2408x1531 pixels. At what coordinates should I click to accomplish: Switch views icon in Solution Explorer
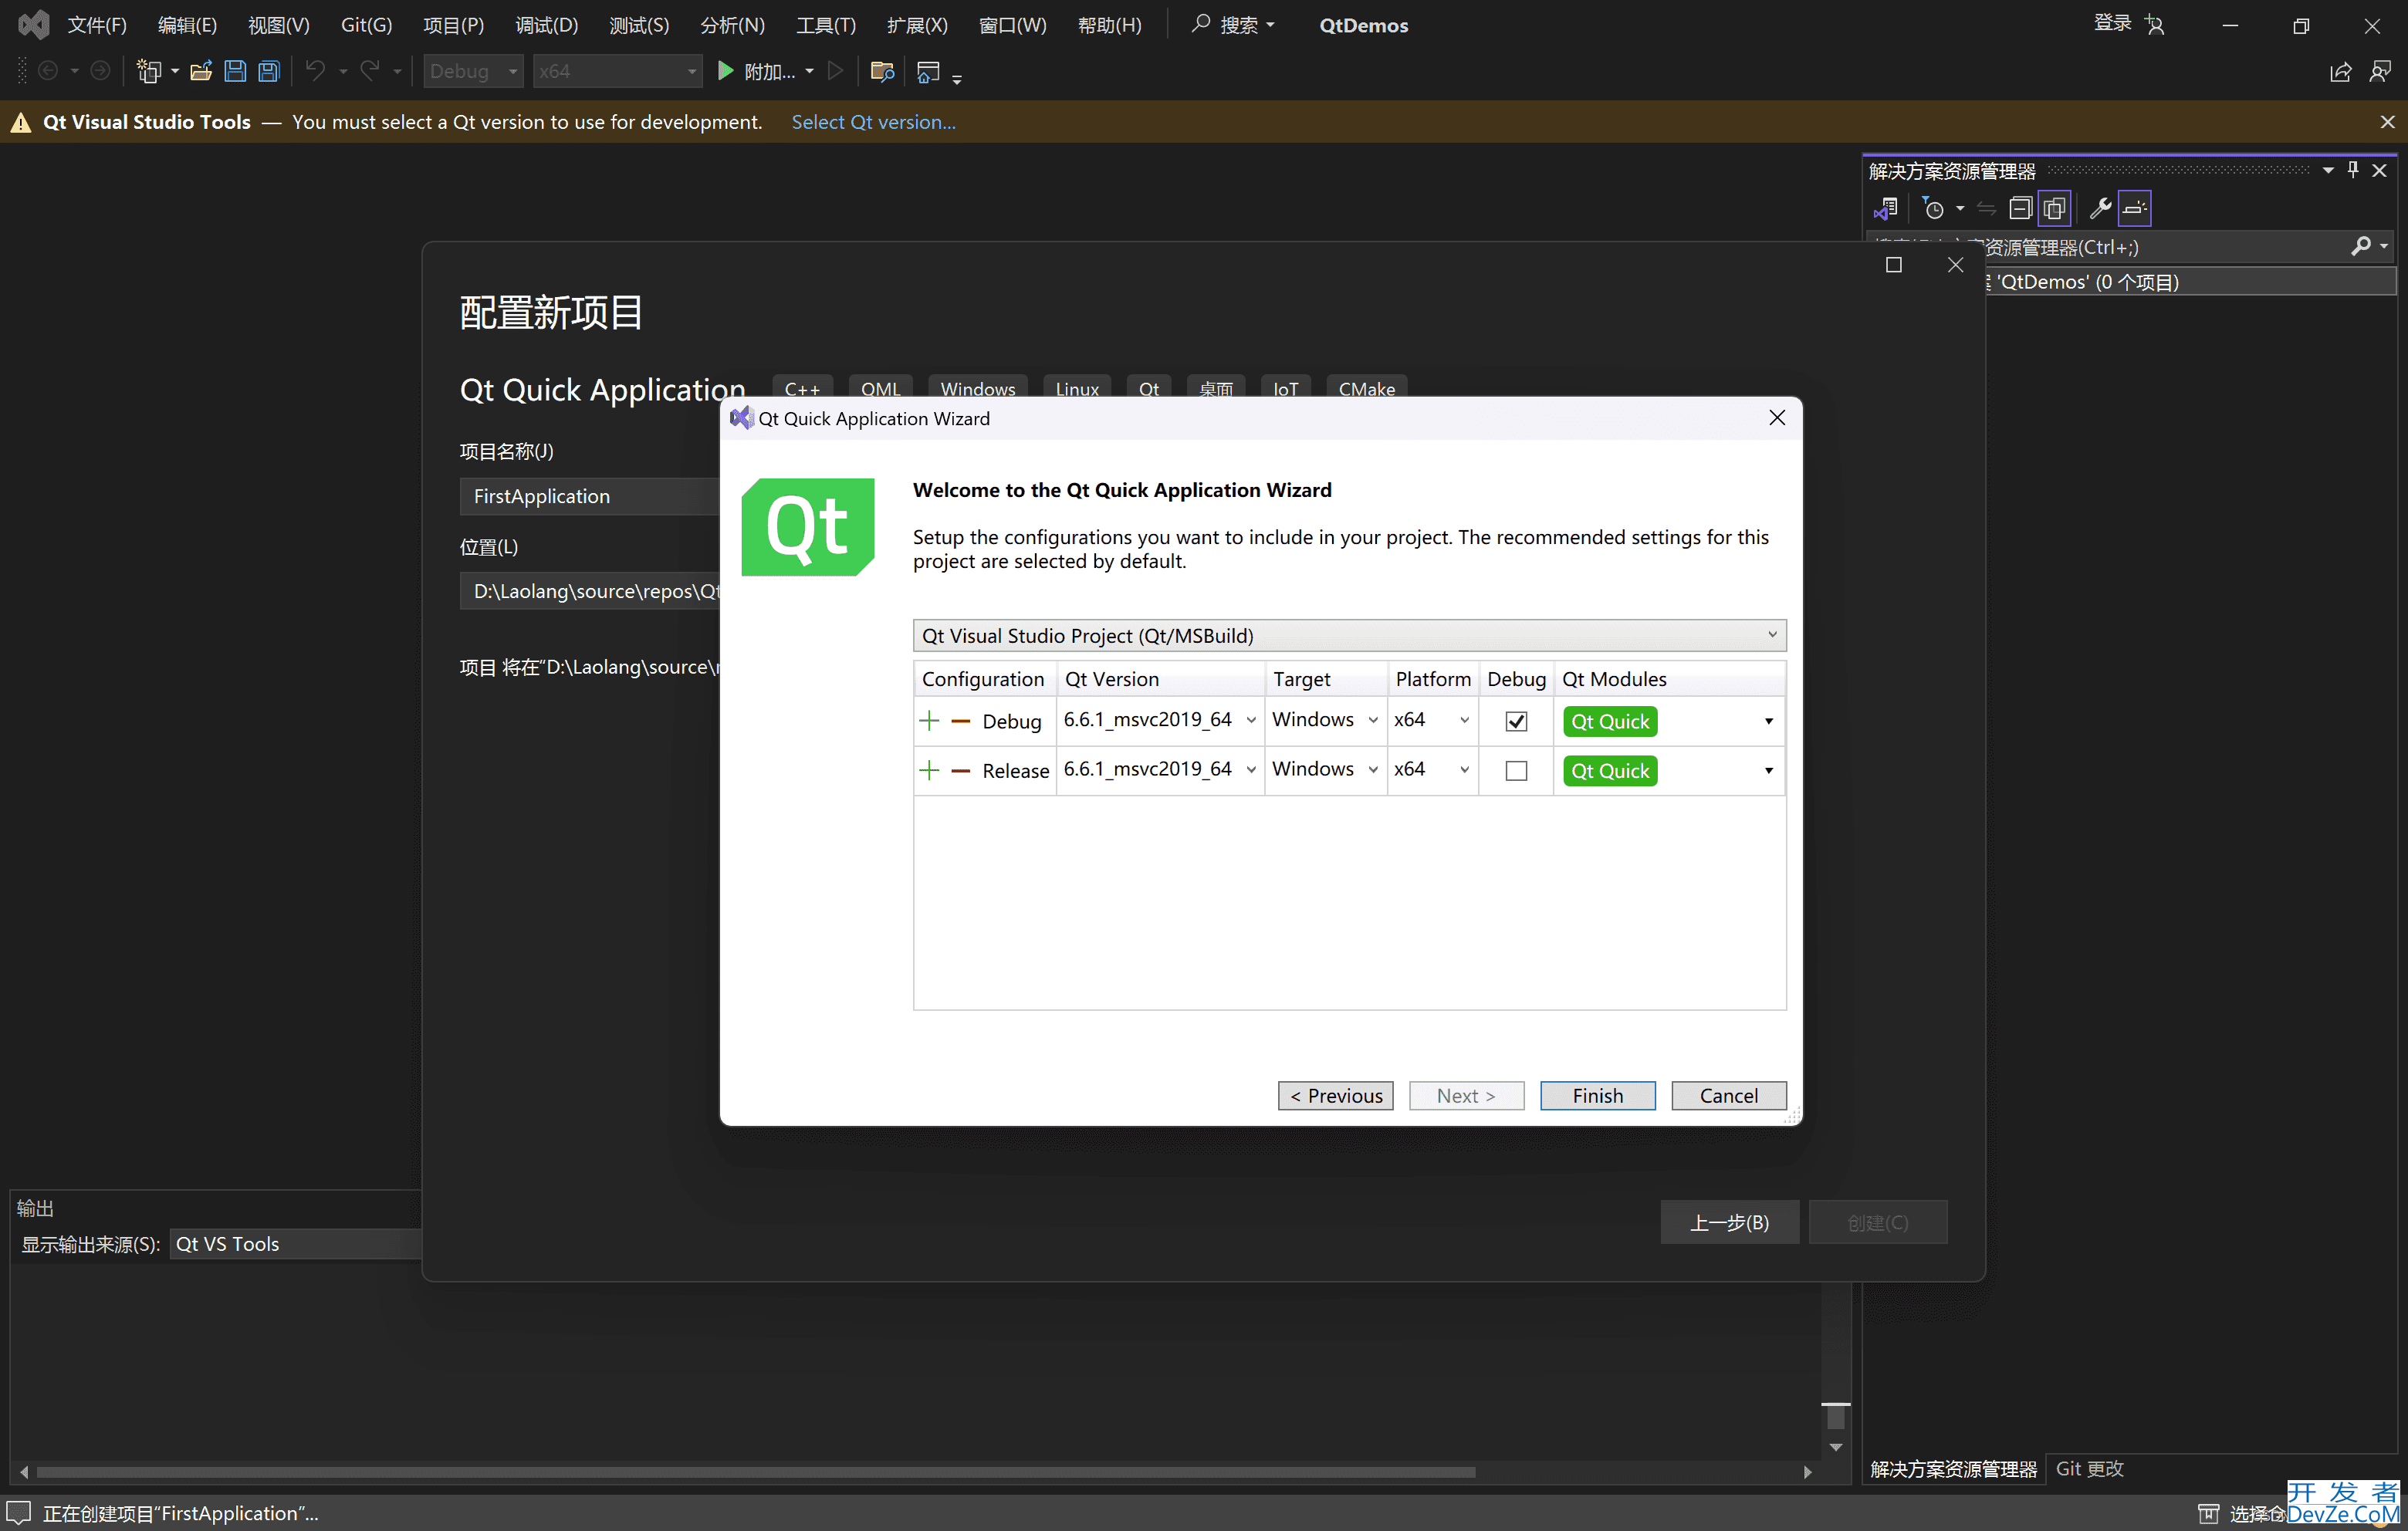[x=1886, y=208]
